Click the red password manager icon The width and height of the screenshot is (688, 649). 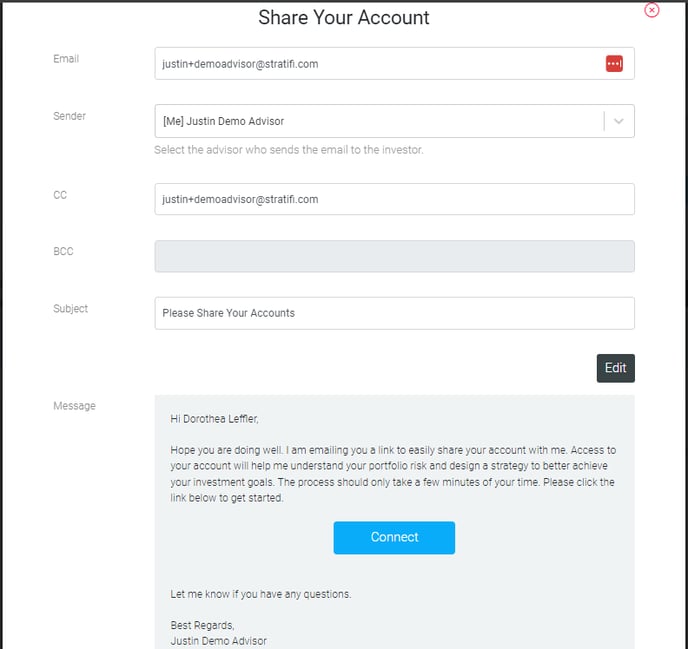(x=614, y=64)
